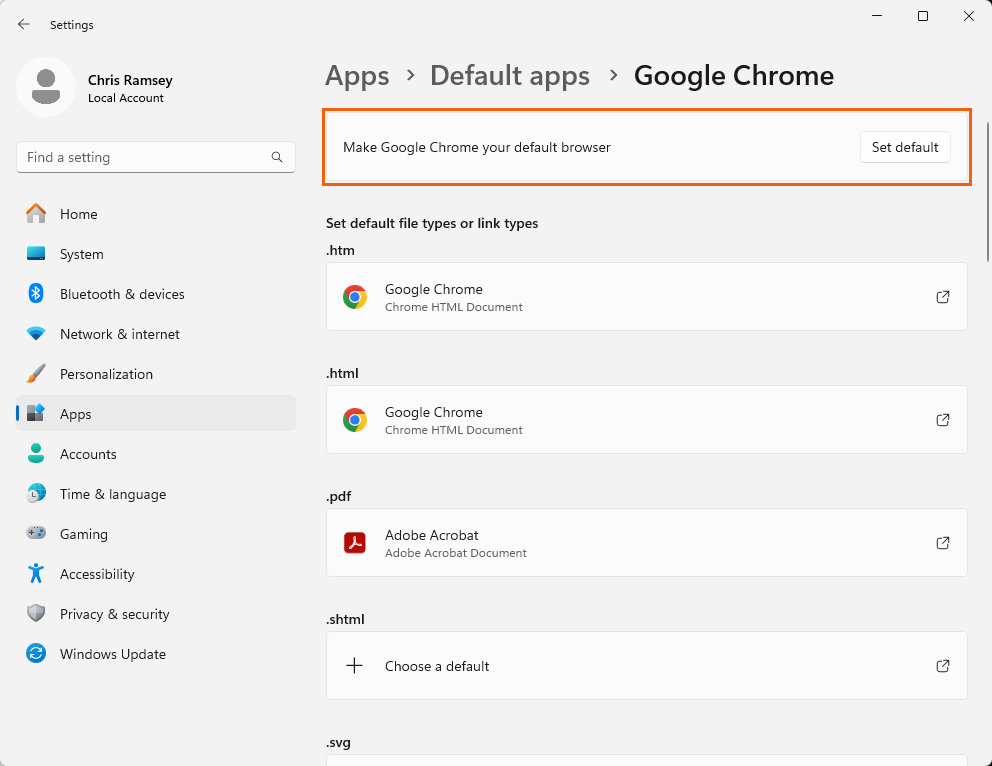992x766 pixels.
Task: Click the Apps sidebar icon
Action: 36,413
